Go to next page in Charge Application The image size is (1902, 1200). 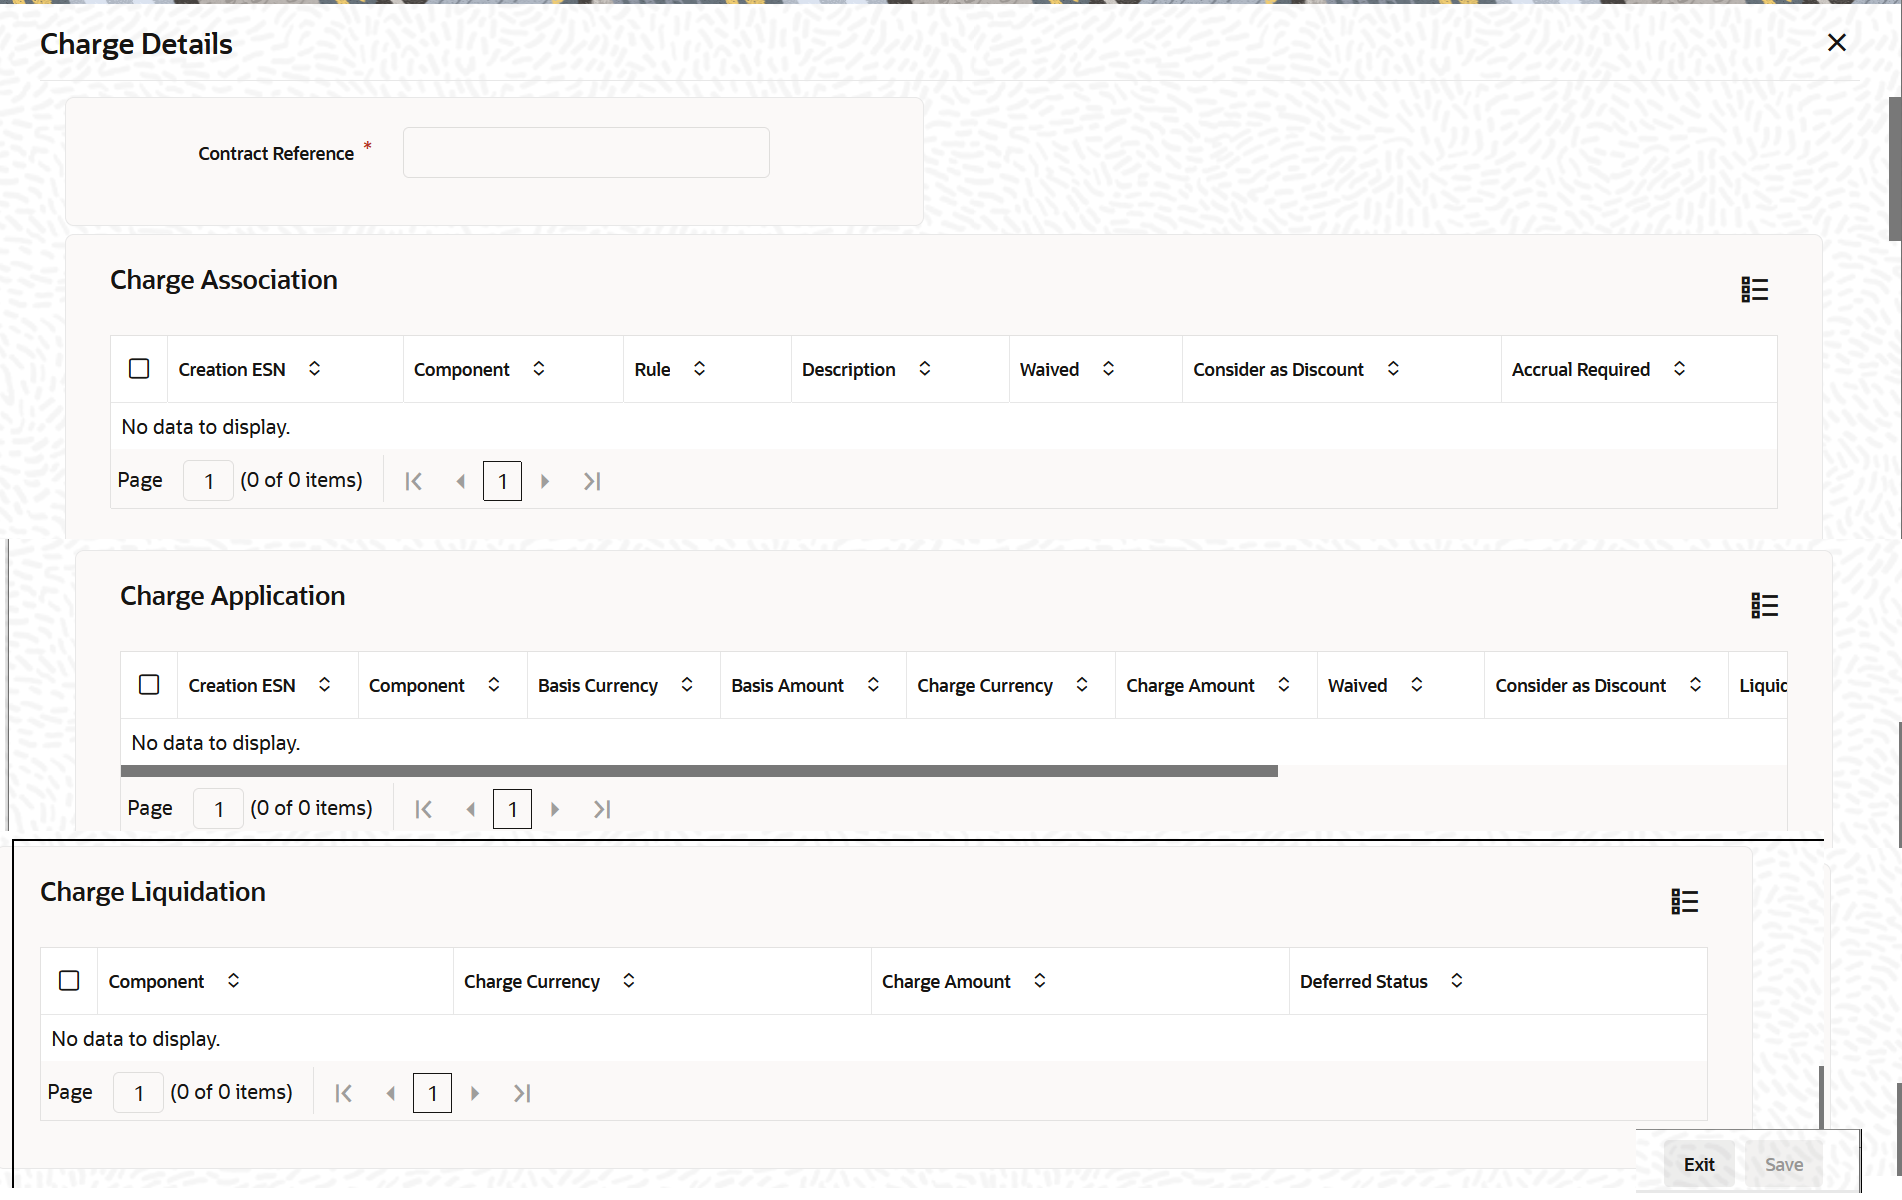(555, 809)
